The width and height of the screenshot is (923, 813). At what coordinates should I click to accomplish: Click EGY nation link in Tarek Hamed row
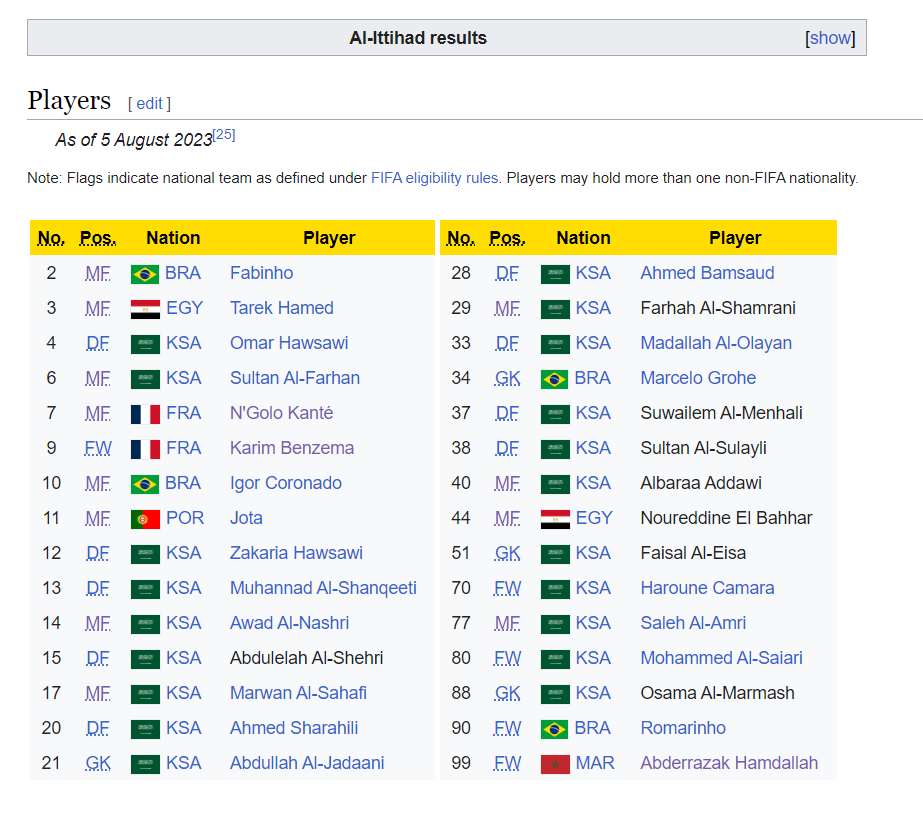[184, 308]
